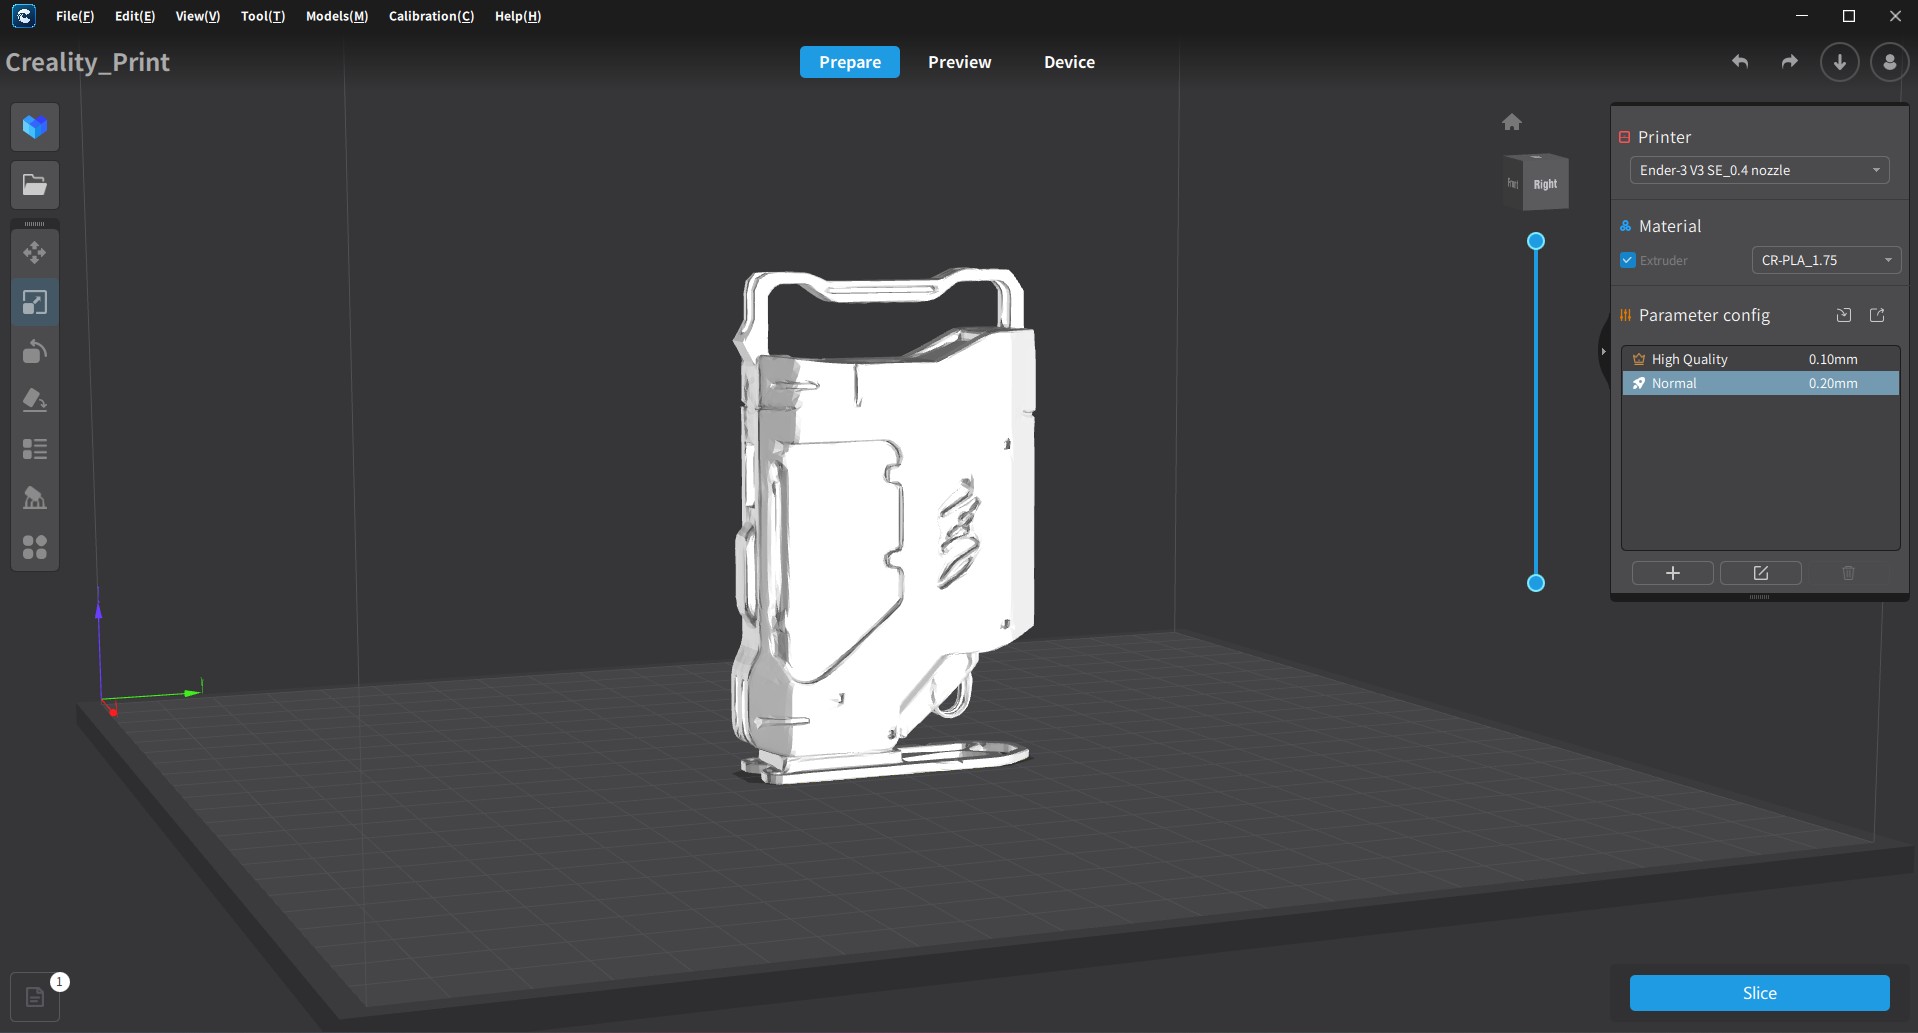Click the auto-arrange layout icon
Image resolution: width=1918 pixels, height=1033 pixels.
point(35,547)
